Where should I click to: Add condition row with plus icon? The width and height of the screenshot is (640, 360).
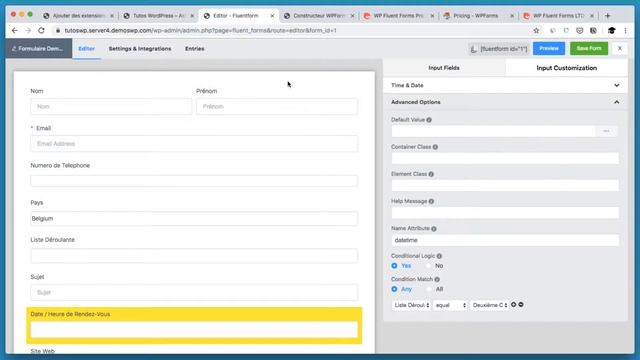(x=514, y=304)
